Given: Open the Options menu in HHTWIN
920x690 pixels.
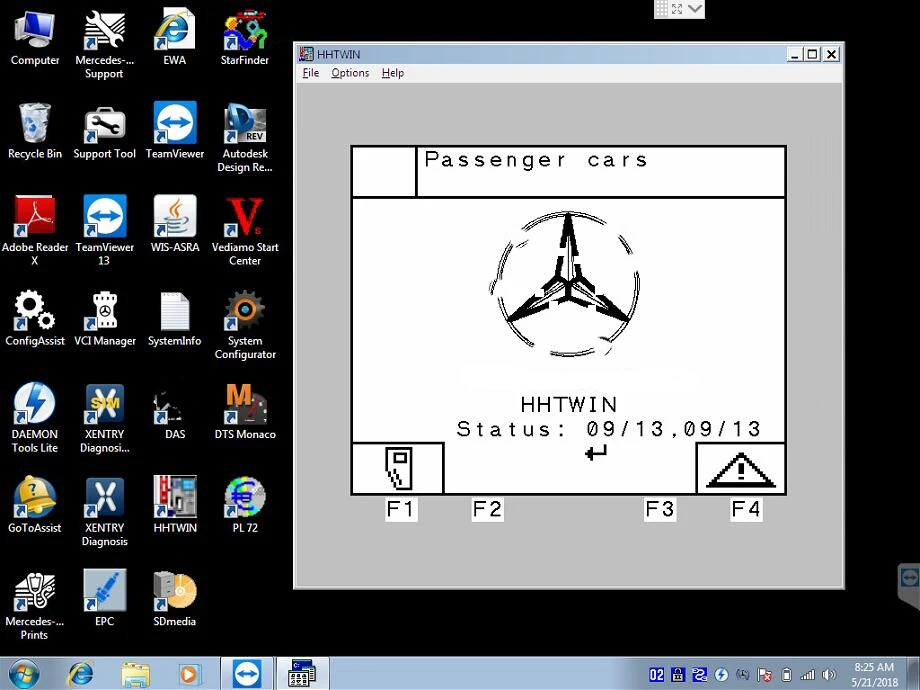Looking at the screenshot, I should (350, 73).
